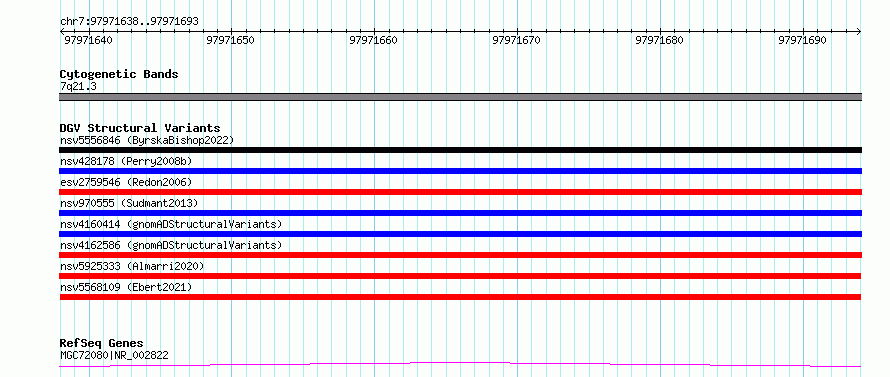Screen dimensions: 890x377
Task: Click the red nsv4162586 gnomAD bar
Action: tap(460, 255)
